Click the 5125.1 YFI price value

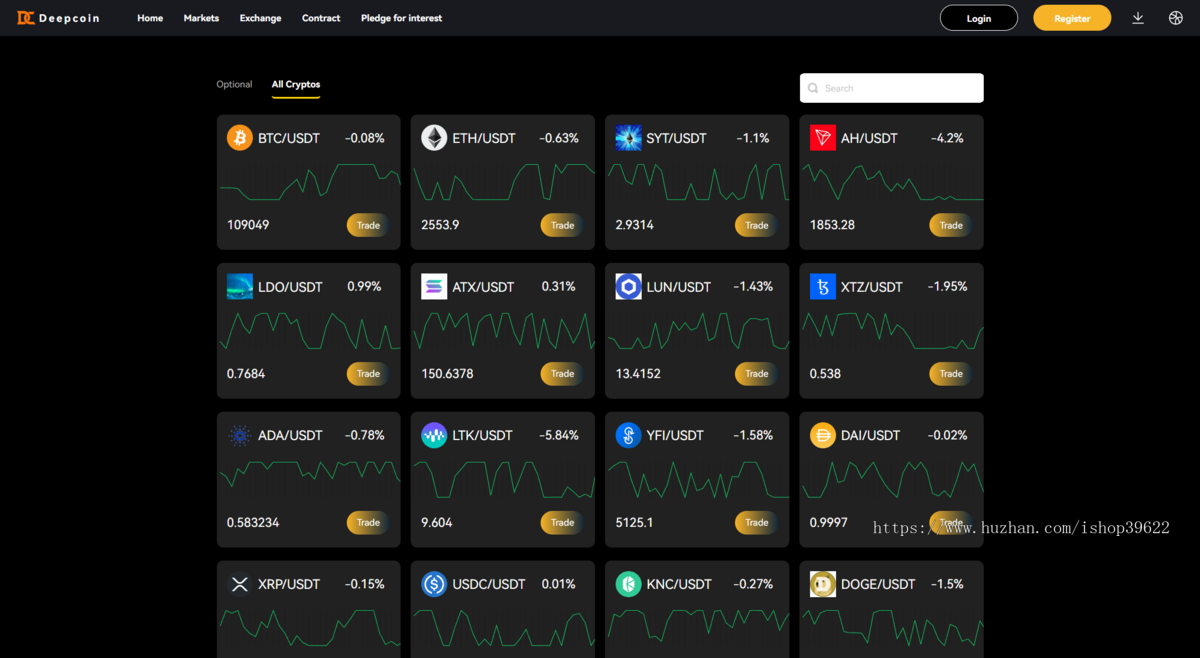coord(634,522)
